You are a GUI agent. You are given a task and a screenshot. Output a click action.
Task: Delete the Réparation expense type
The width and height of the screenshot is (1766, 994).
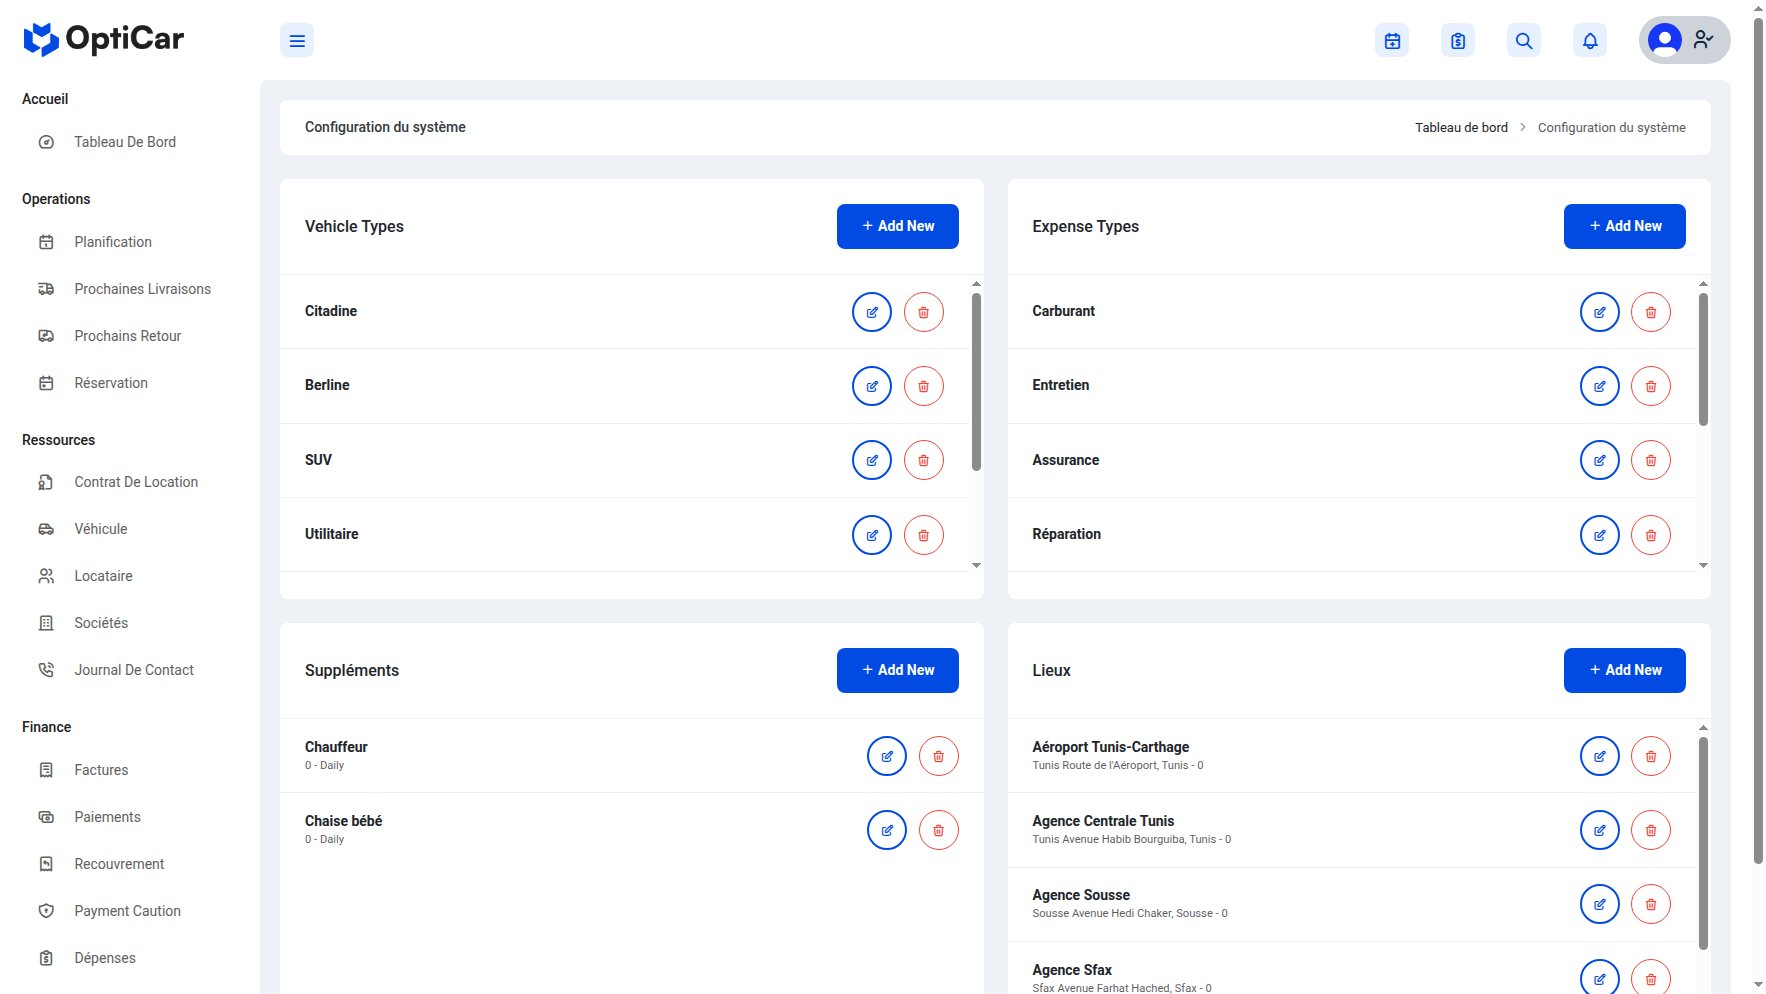[1651, 535]
